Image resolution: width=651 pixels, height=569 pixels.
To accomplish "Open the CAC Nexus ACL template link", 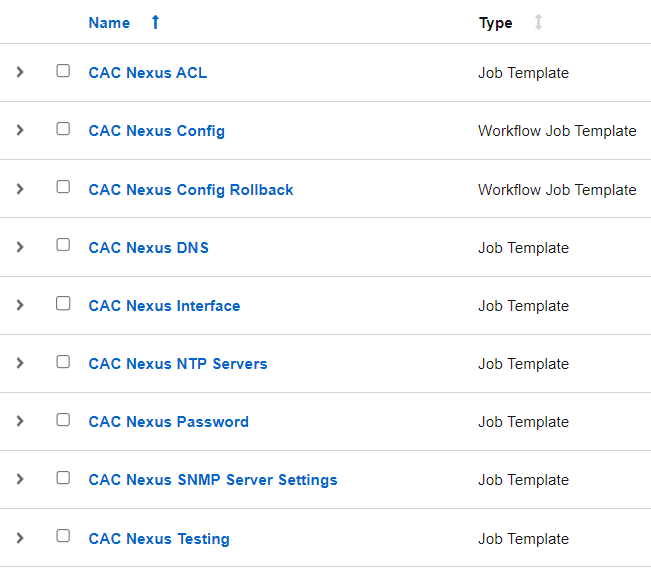I will (148, 73).
